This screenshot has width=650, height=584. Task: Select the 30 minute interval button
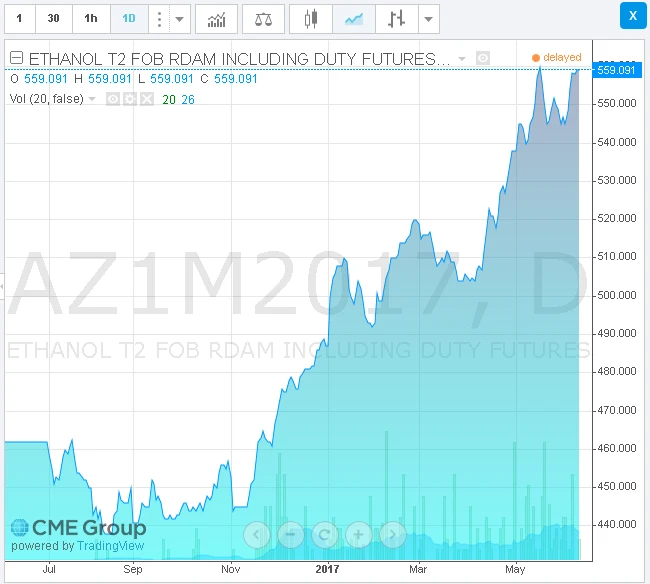pos(53,19)
